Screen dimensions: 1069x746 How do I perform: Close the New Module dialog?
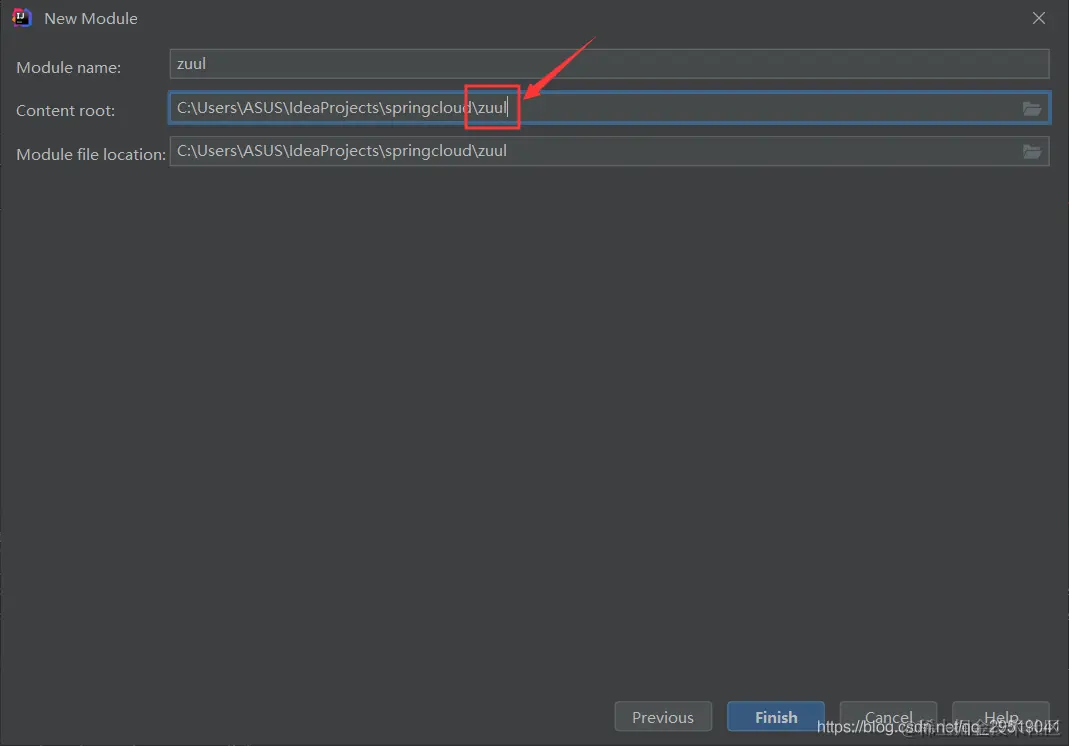1038,18
